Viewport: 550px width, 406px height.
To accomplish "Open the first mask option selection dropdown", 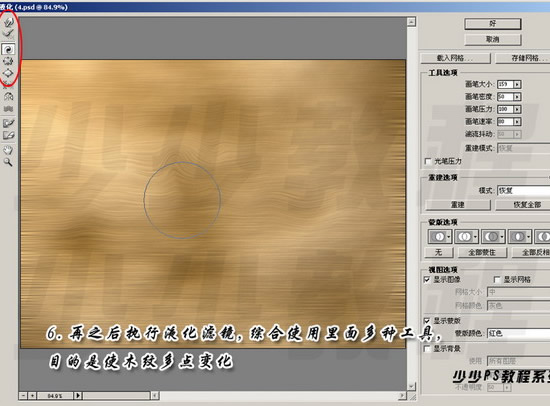I will point(449,237).
